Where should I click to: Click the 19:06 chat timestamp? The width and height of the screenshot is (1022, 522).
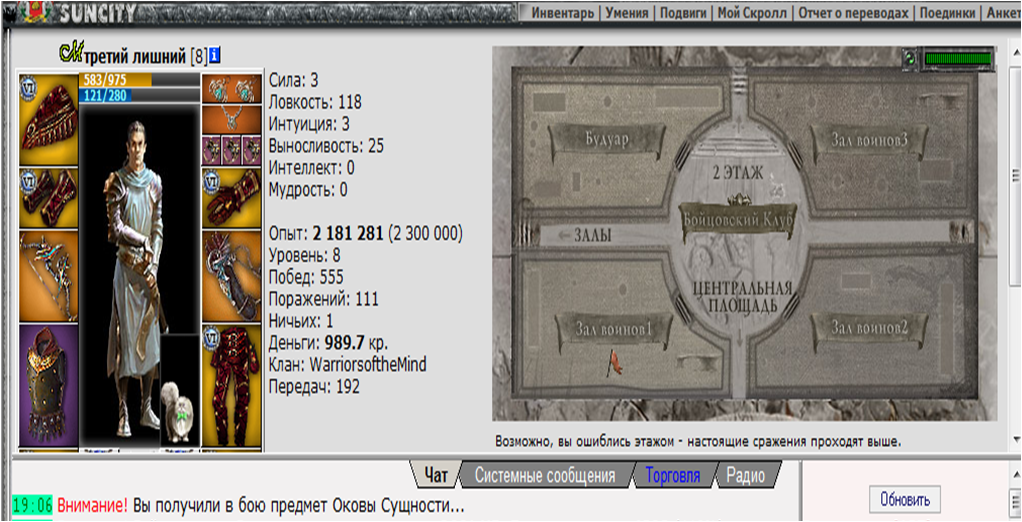(33, 506)
